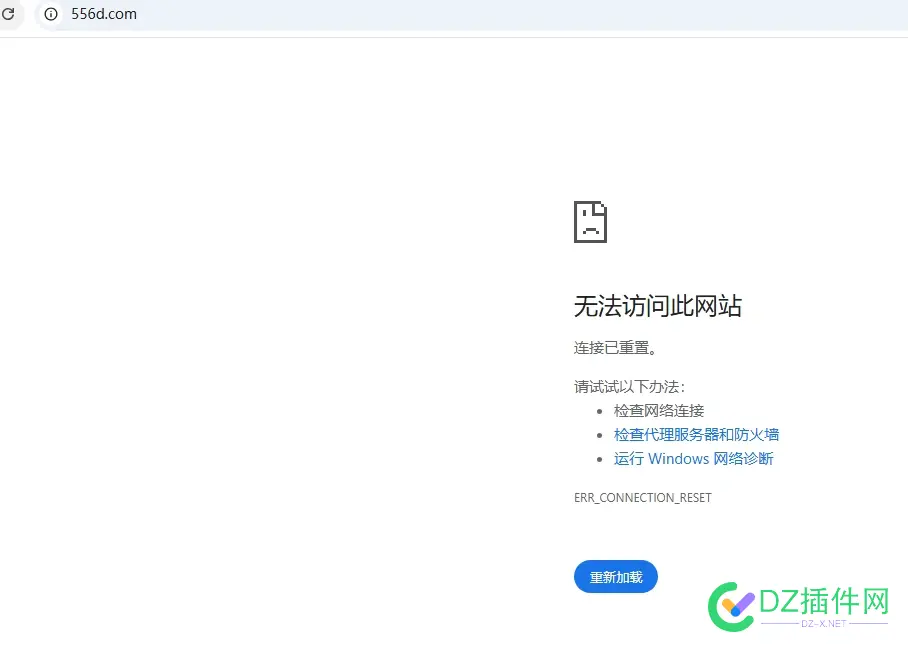
Task: Click the blank area of the address bar
Action: 400,15
